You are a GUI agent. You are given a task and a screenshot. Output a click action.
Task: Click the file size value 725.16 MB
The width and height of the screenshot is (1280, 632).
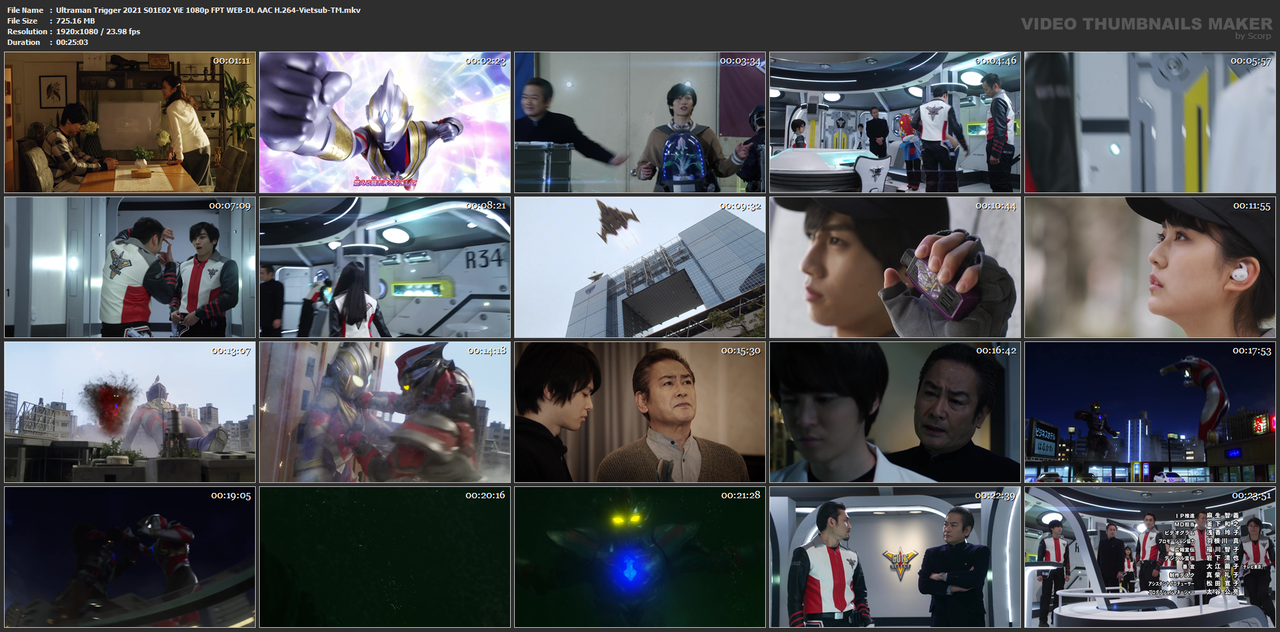76,21
